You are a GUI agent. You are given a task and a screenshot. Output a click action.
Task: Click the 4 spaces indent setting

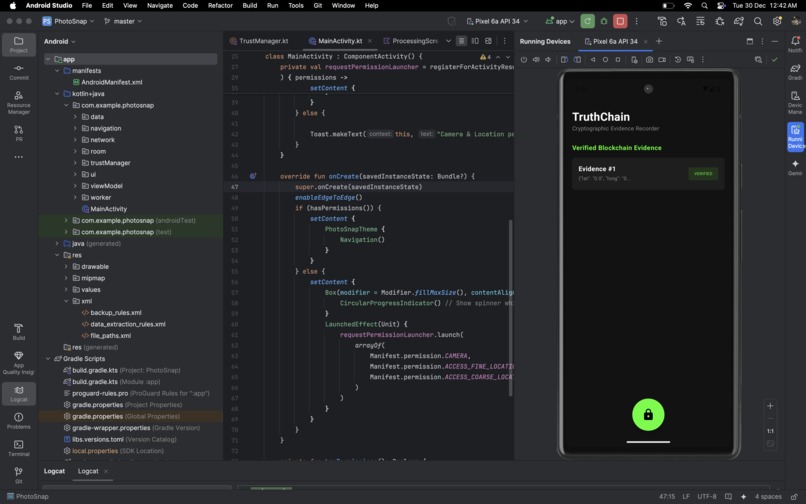tap(768, 496)
